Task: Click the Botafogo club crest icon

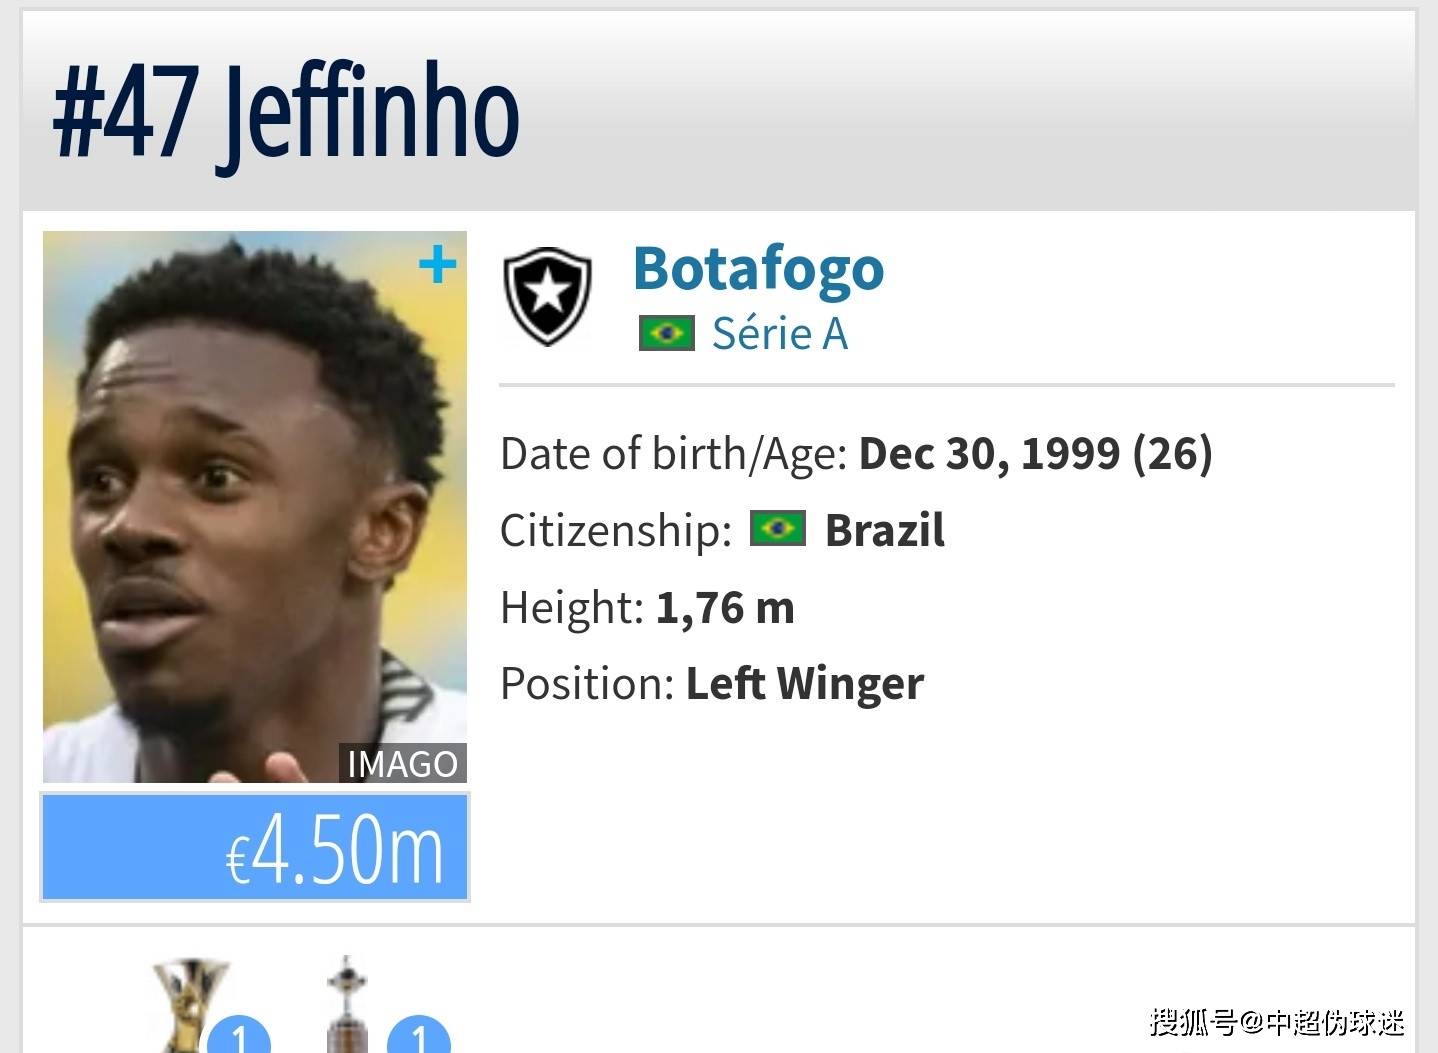Action: tap(547, 297)
